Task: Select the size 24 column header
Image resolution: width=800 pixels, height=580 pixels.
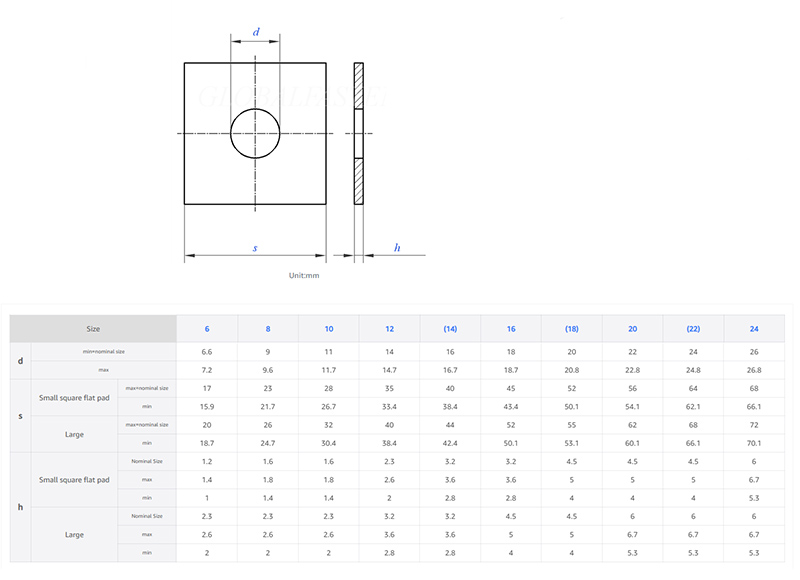Action: coord(754,328)
